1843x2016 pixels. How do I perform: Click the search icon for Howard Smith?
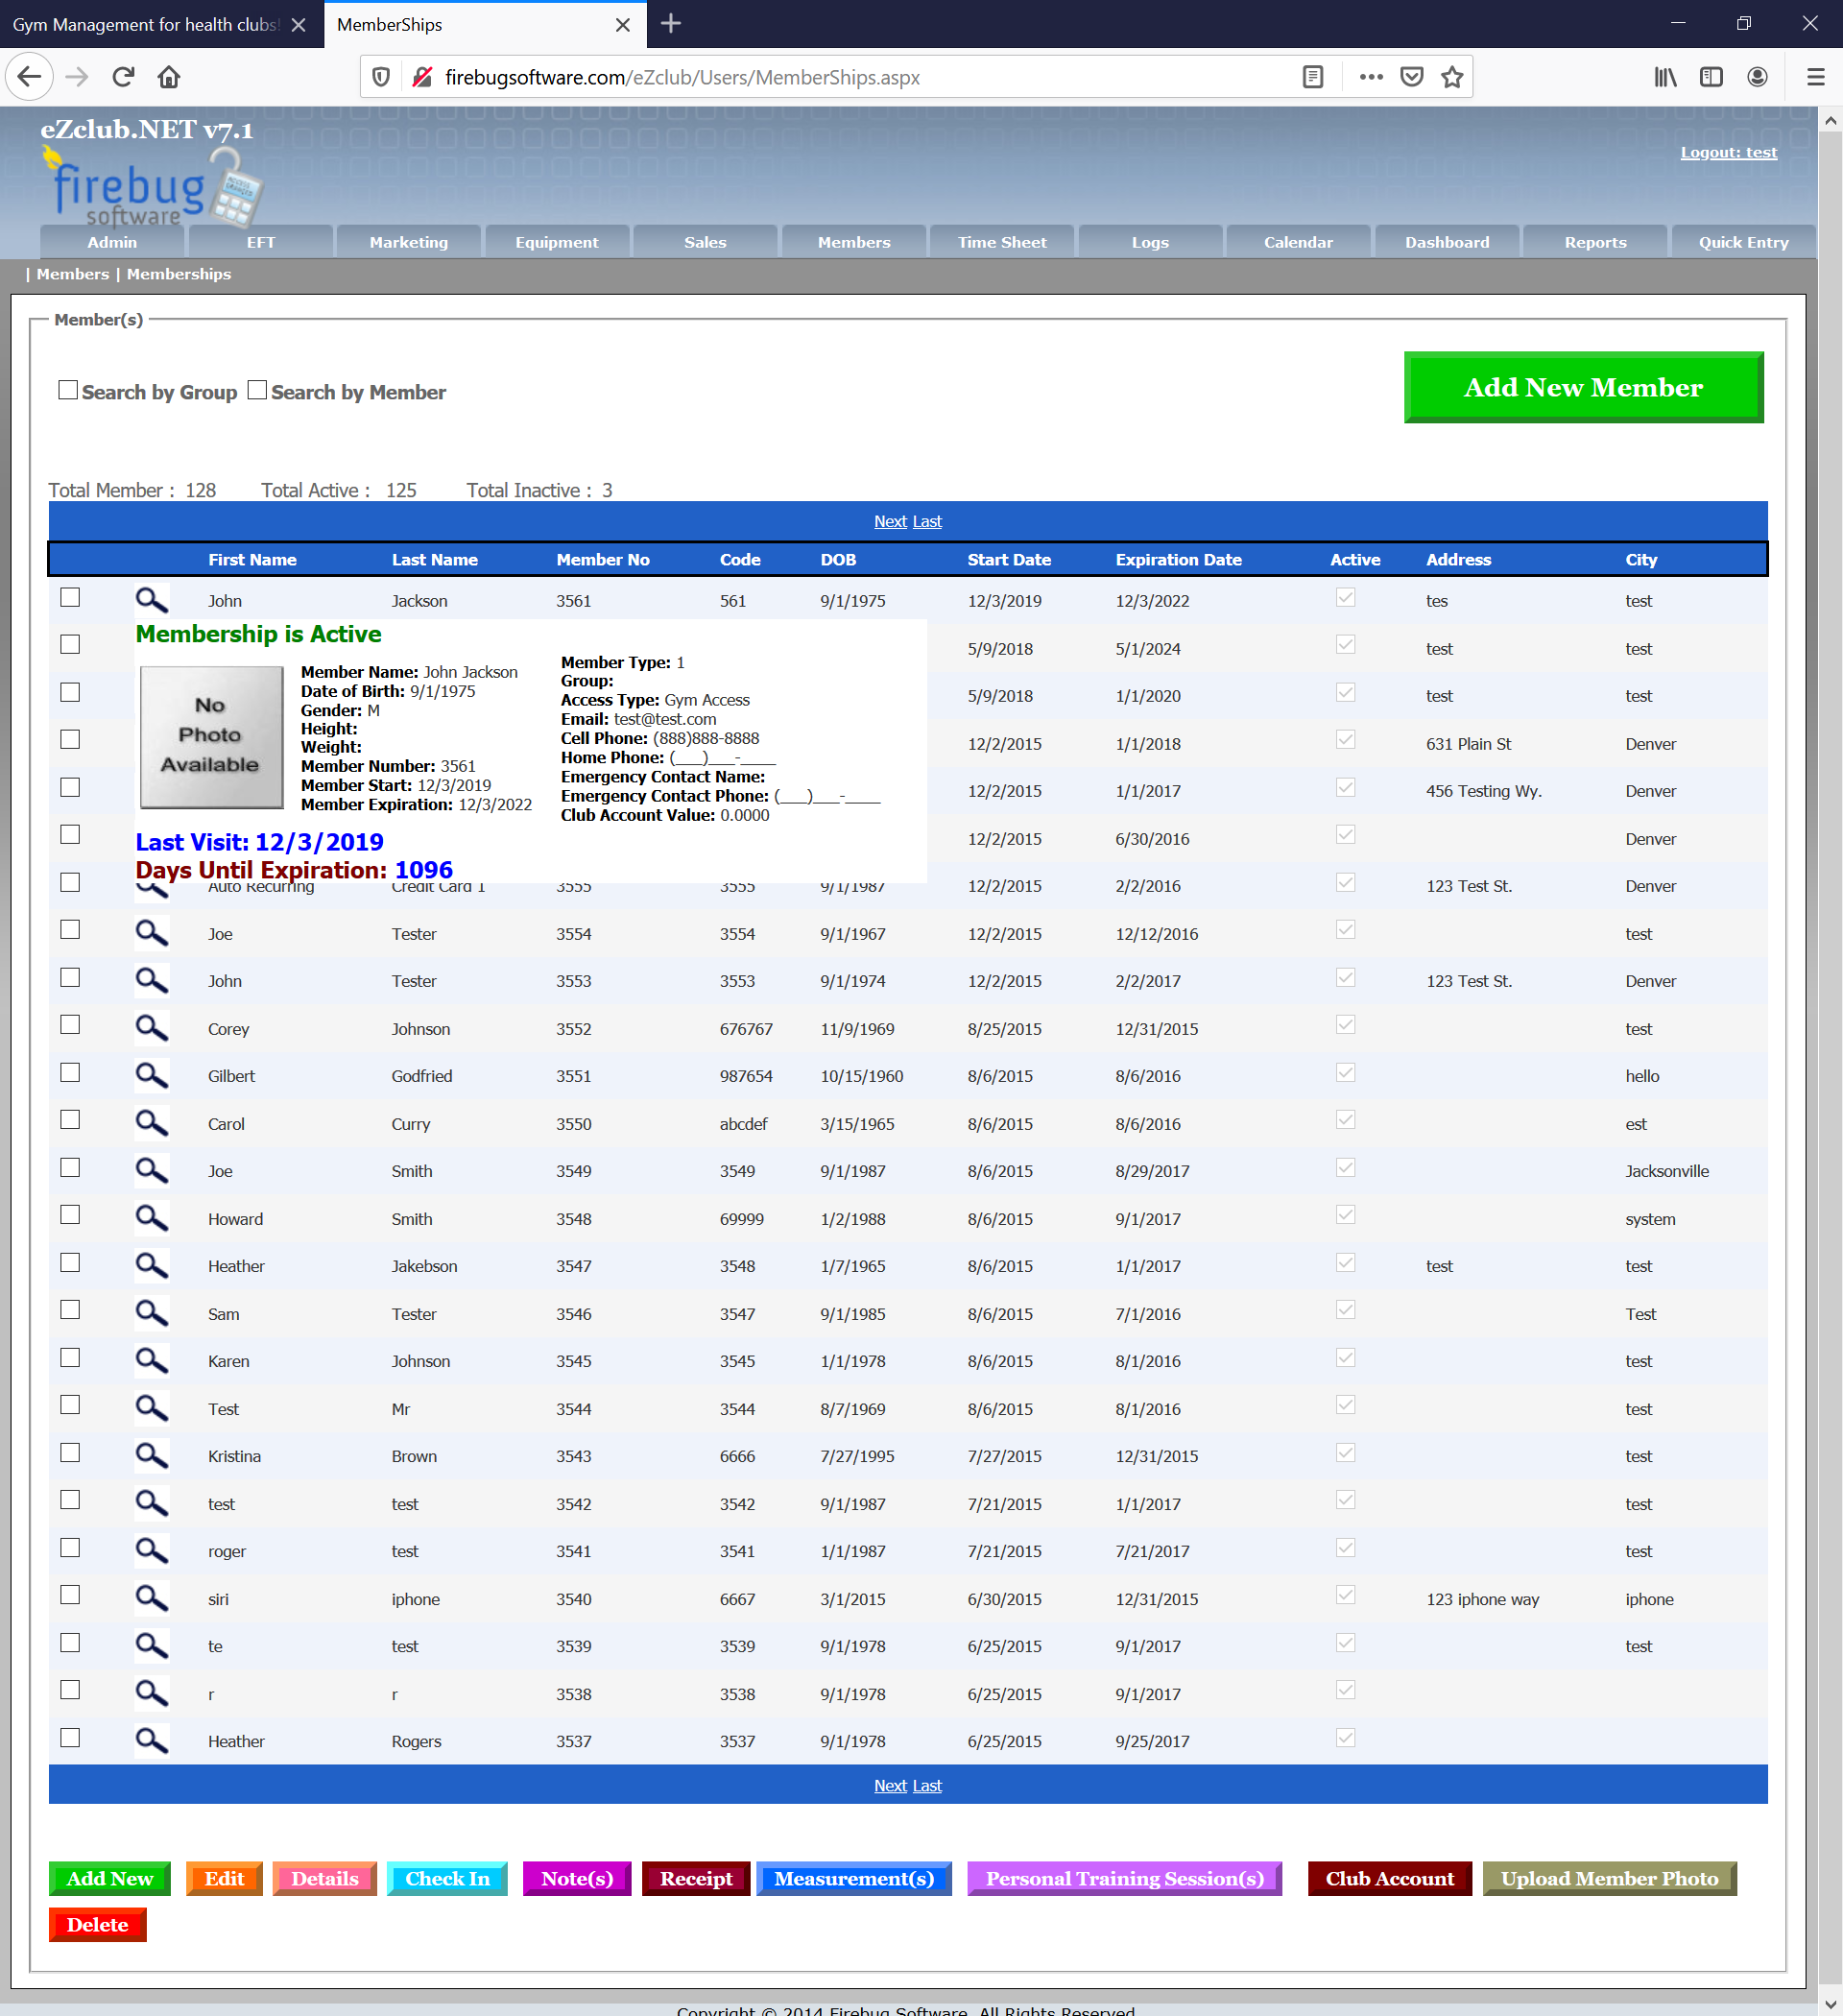pos(151,1217)
